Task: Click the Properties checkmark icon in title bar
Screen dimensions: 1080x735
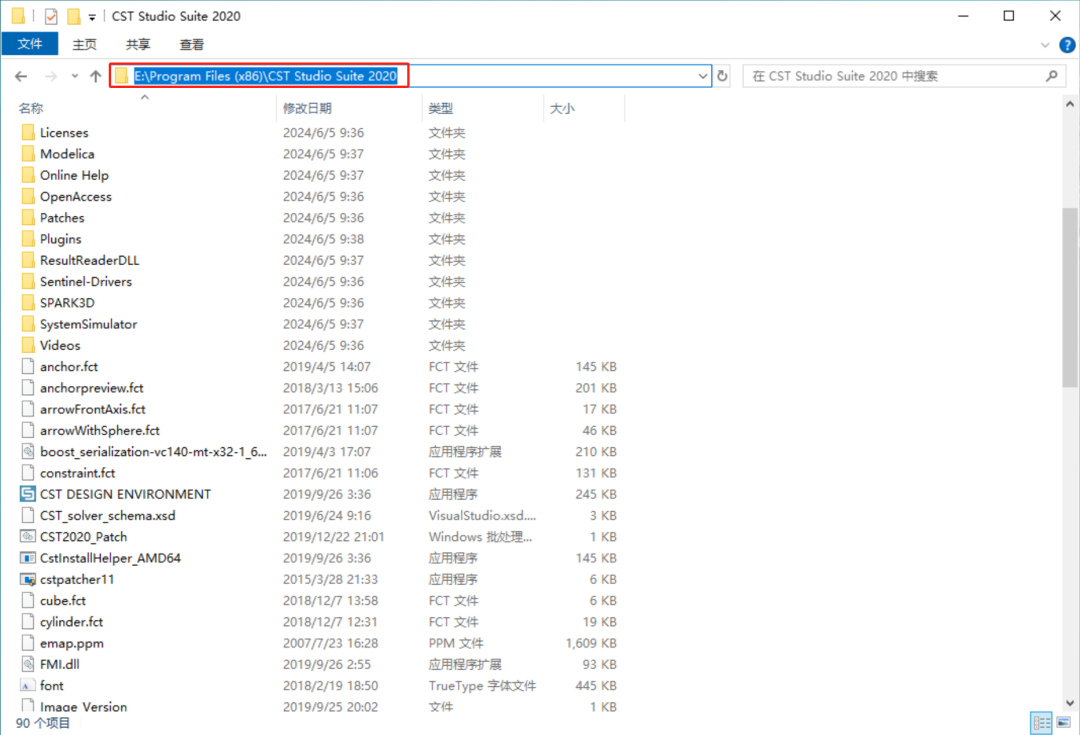Action: coord(51,16)
